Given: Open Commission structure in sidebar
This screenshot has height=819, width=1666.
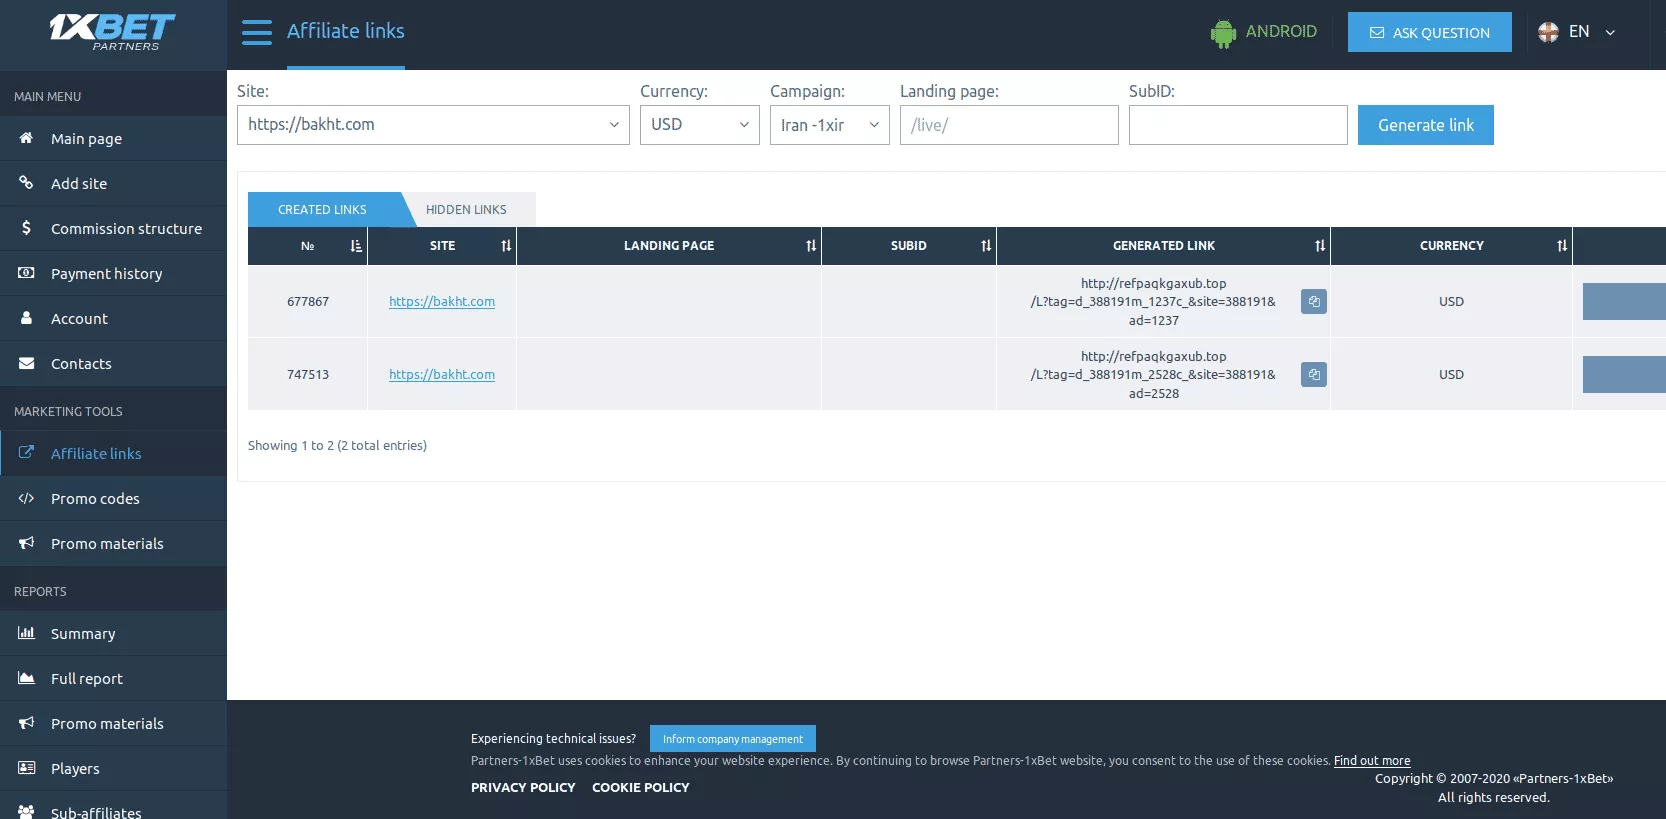Looking at the screenshot, I should (126, 229).
